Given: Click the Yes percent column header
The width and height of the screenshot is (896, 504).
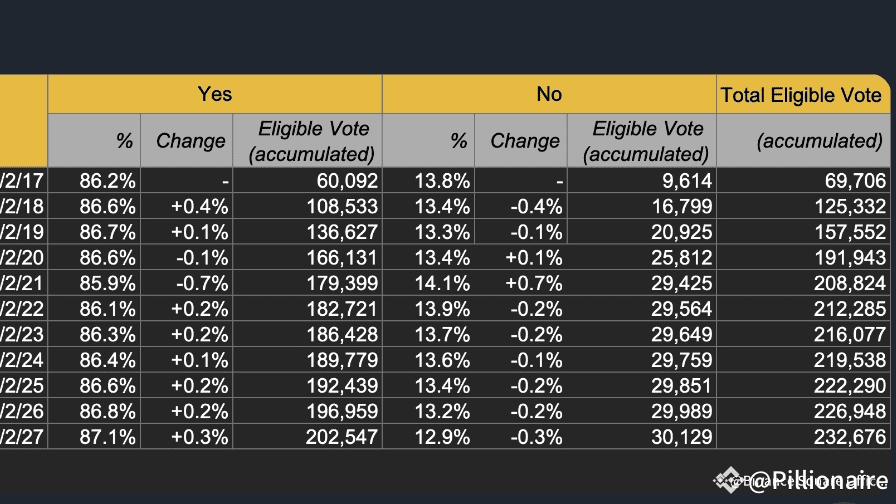Looking at the screenshot, I should click(x=94, y=141).
